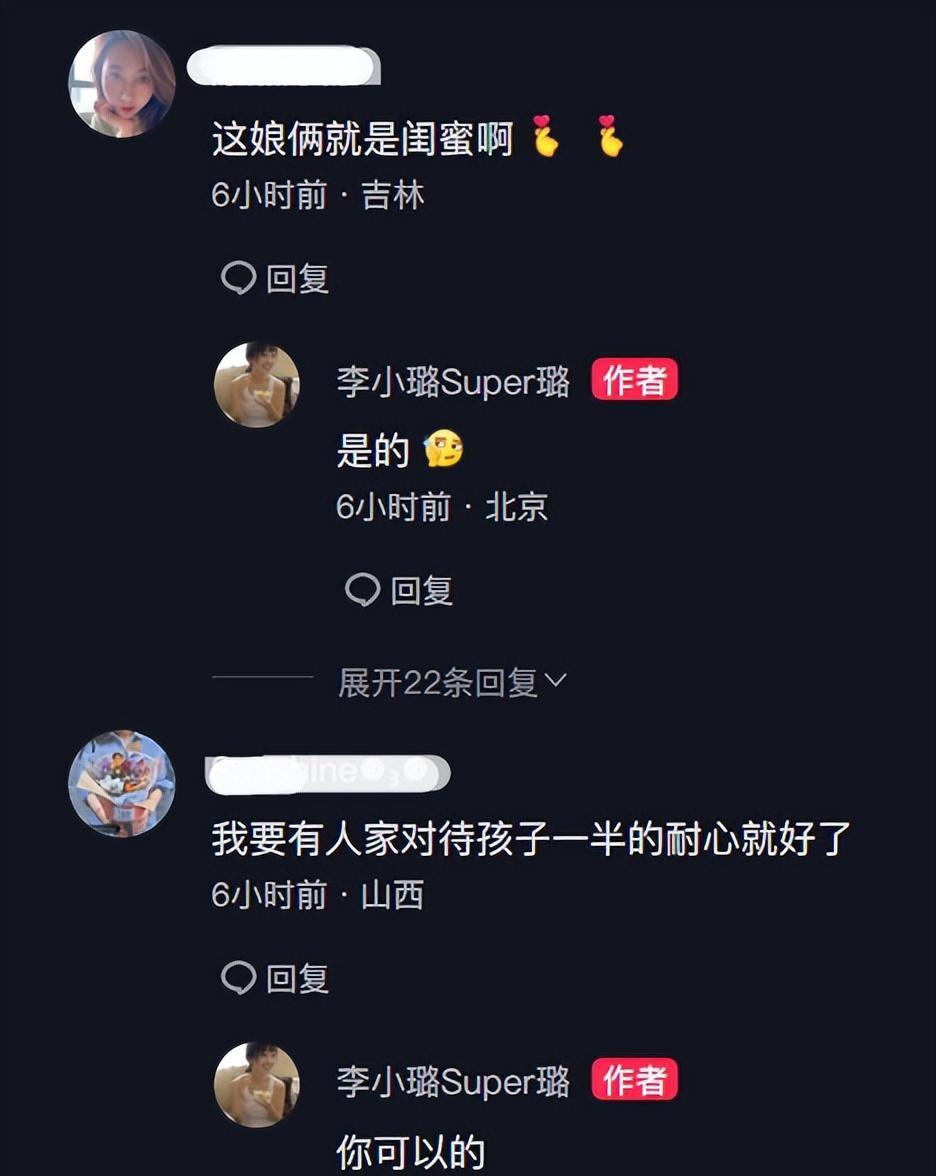936x1176 pixels.
Task: Click first red 作者 badge
Action: [634, 380]
